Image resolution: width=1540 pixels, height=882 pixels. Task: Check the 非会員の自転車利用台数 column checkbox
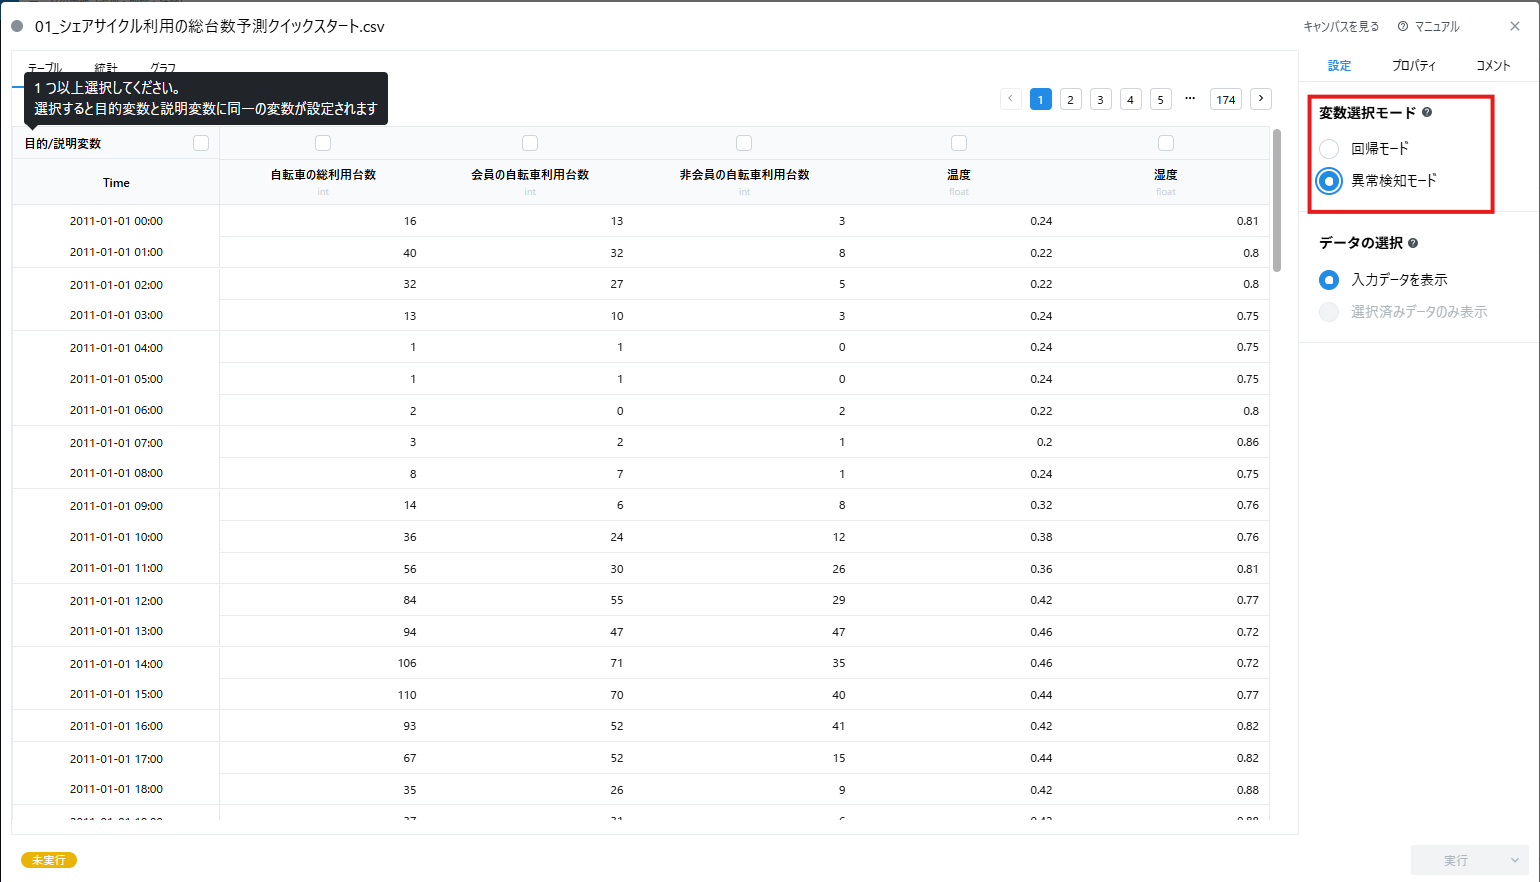tap(744, 143)
